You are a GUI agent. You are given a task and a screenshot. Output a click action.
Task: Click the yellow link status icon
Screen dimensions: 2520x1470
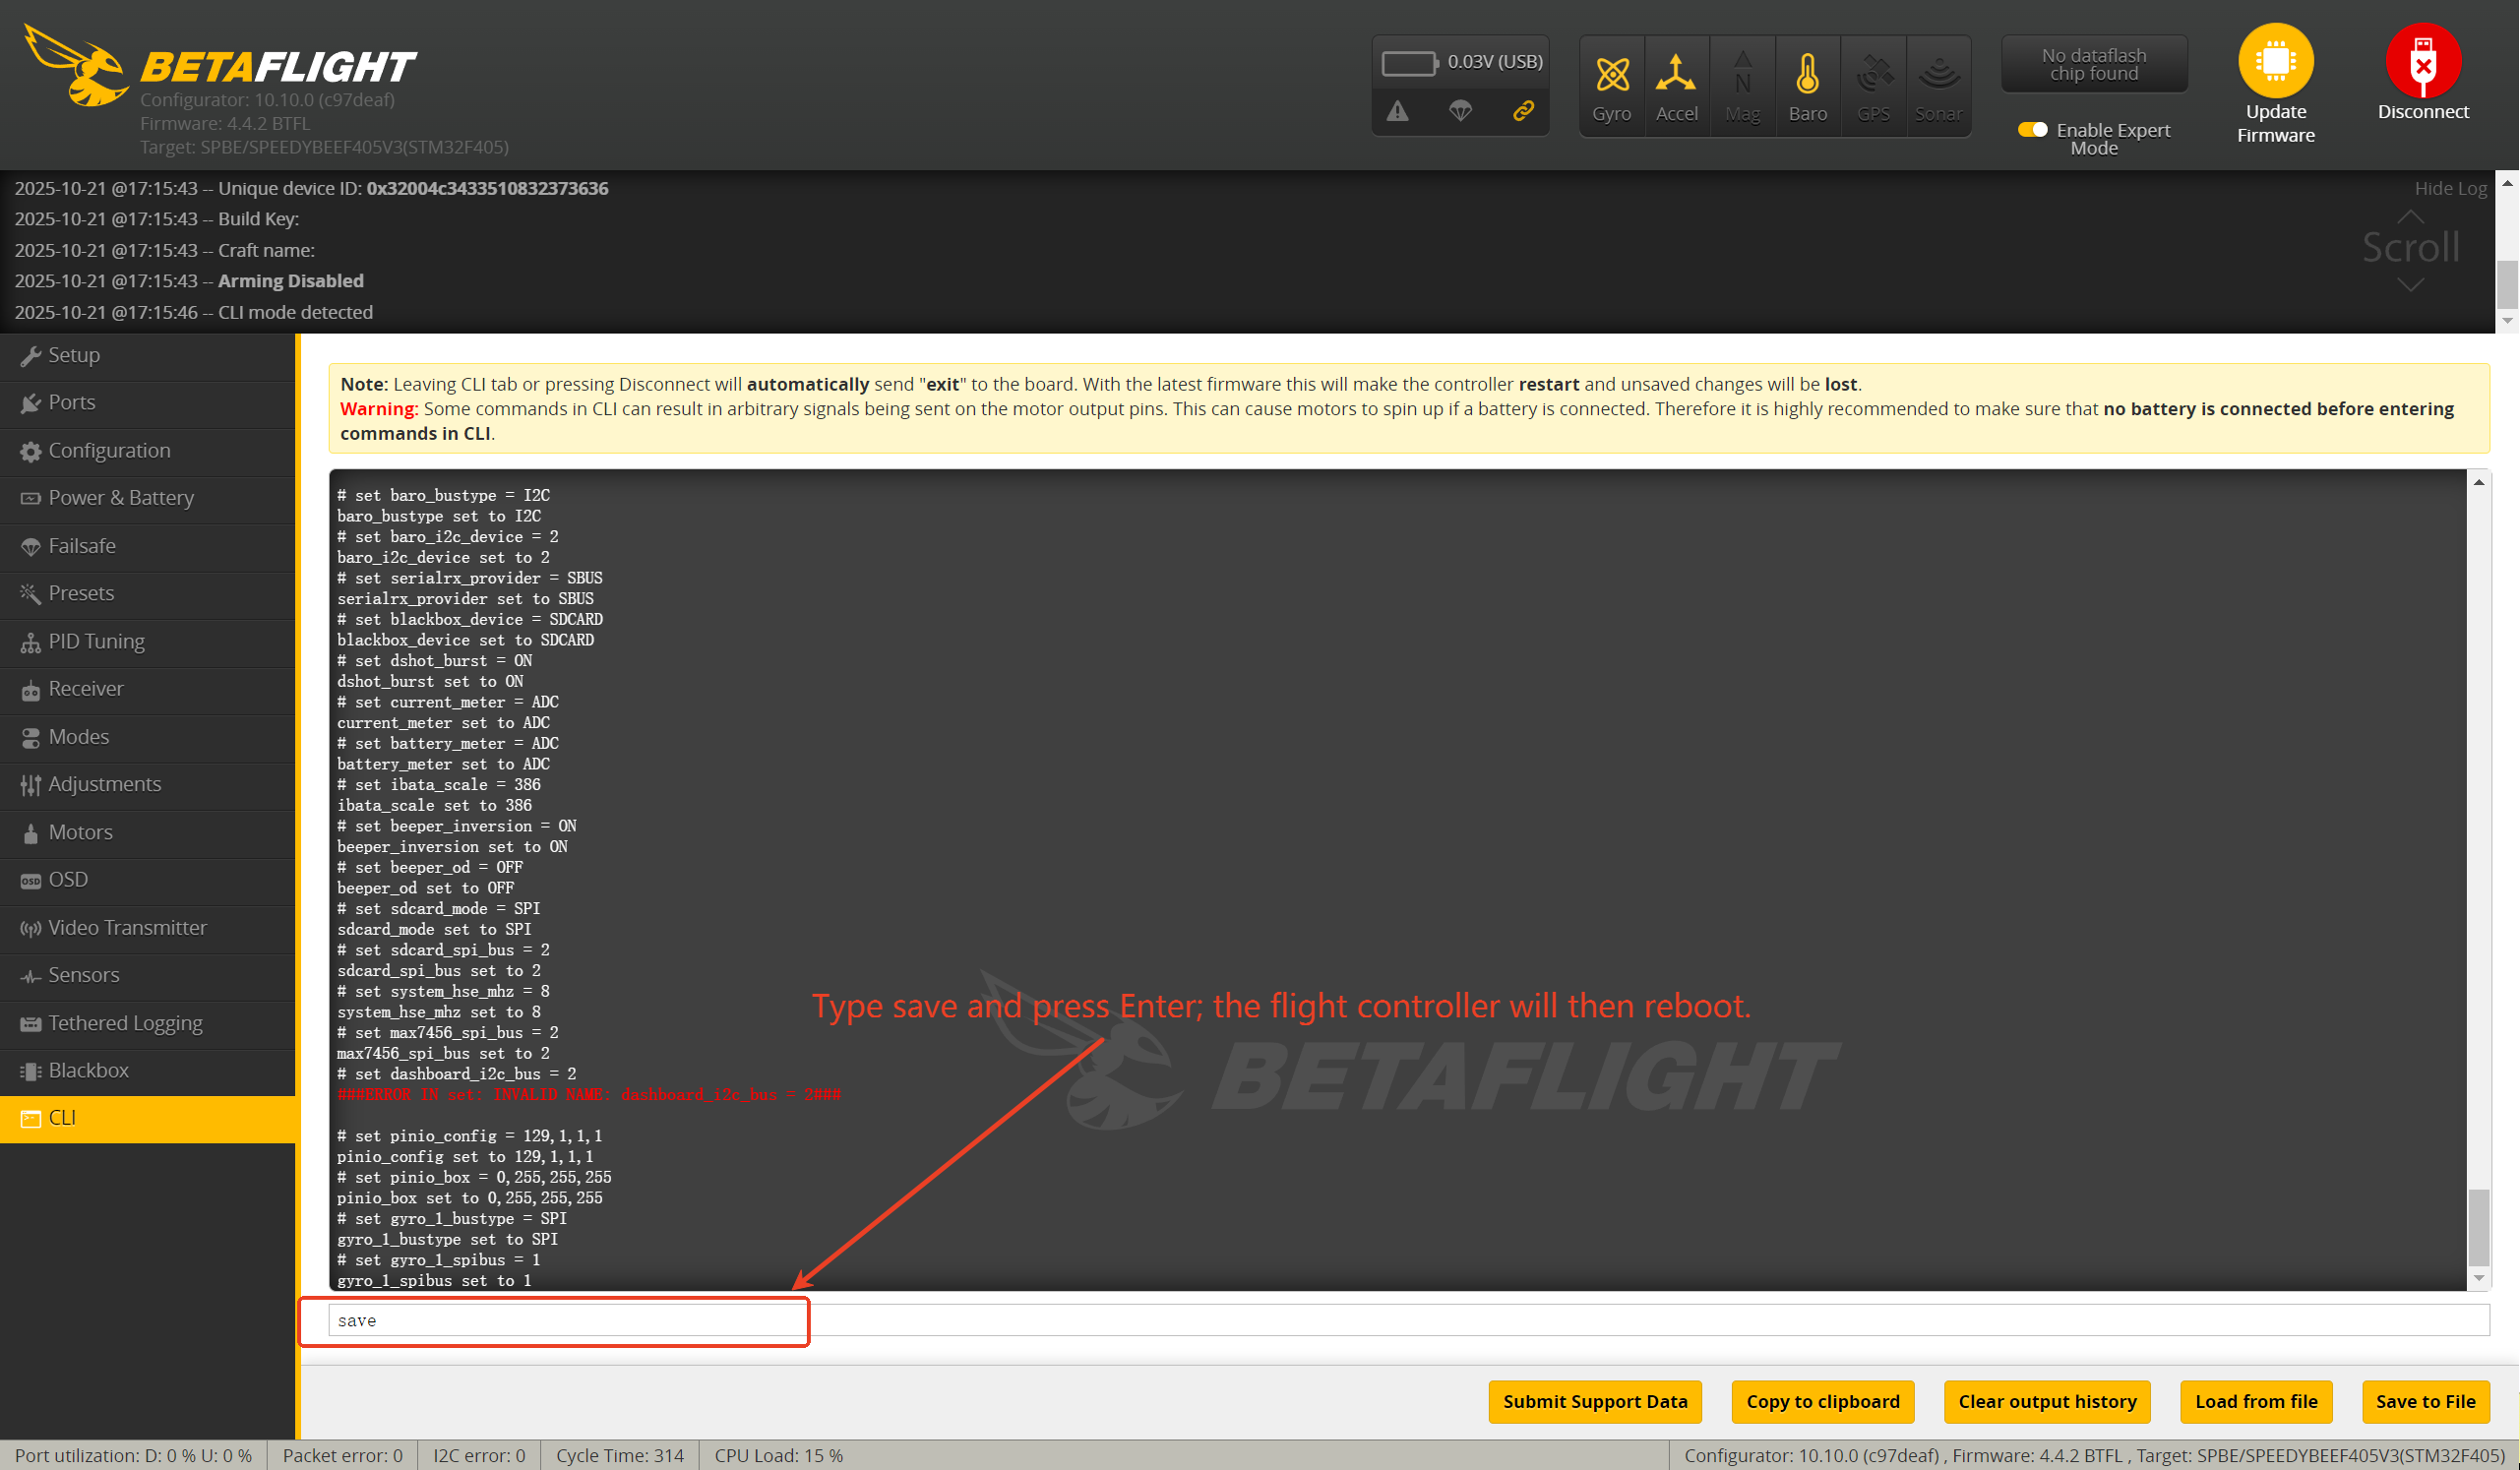tap(1523, 111)
